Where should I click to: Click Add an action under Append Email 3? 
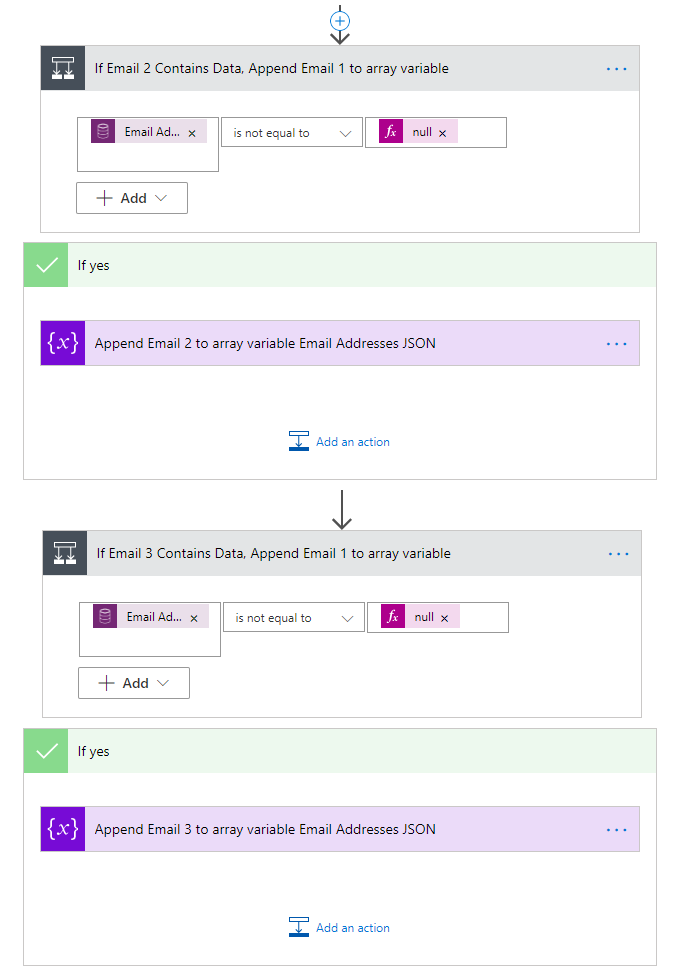click(340, 928)
